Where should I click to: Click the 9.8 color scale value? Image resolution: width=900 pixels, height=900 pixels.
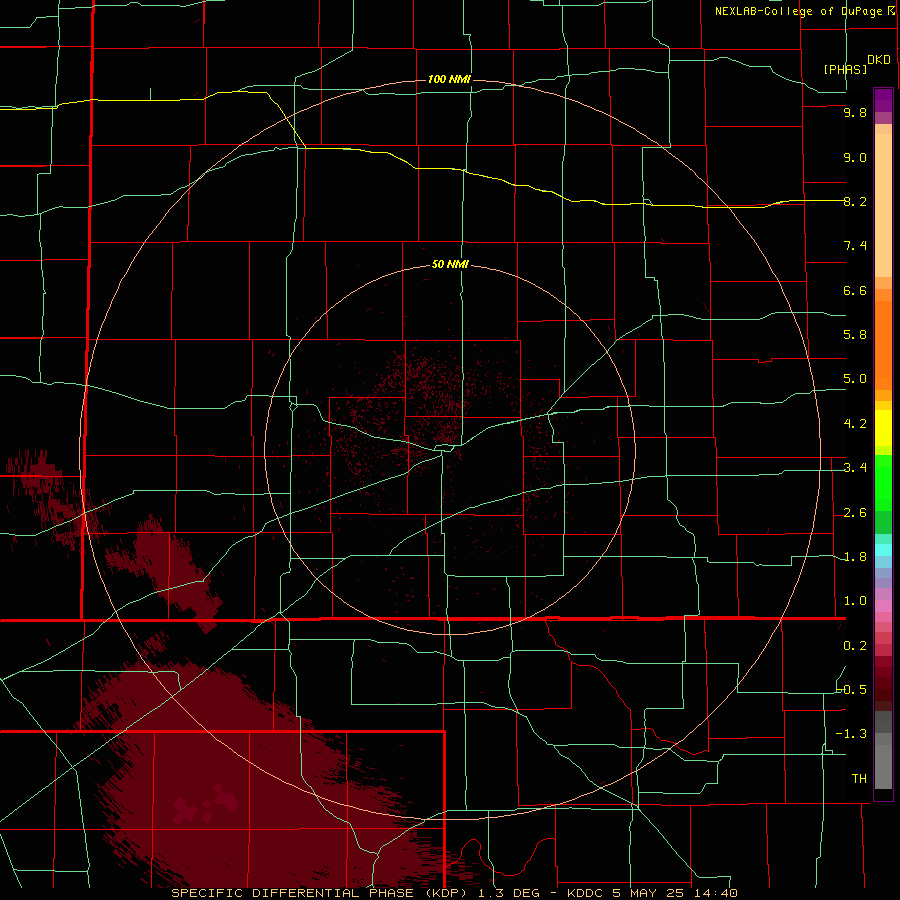[x=855, y=113]
